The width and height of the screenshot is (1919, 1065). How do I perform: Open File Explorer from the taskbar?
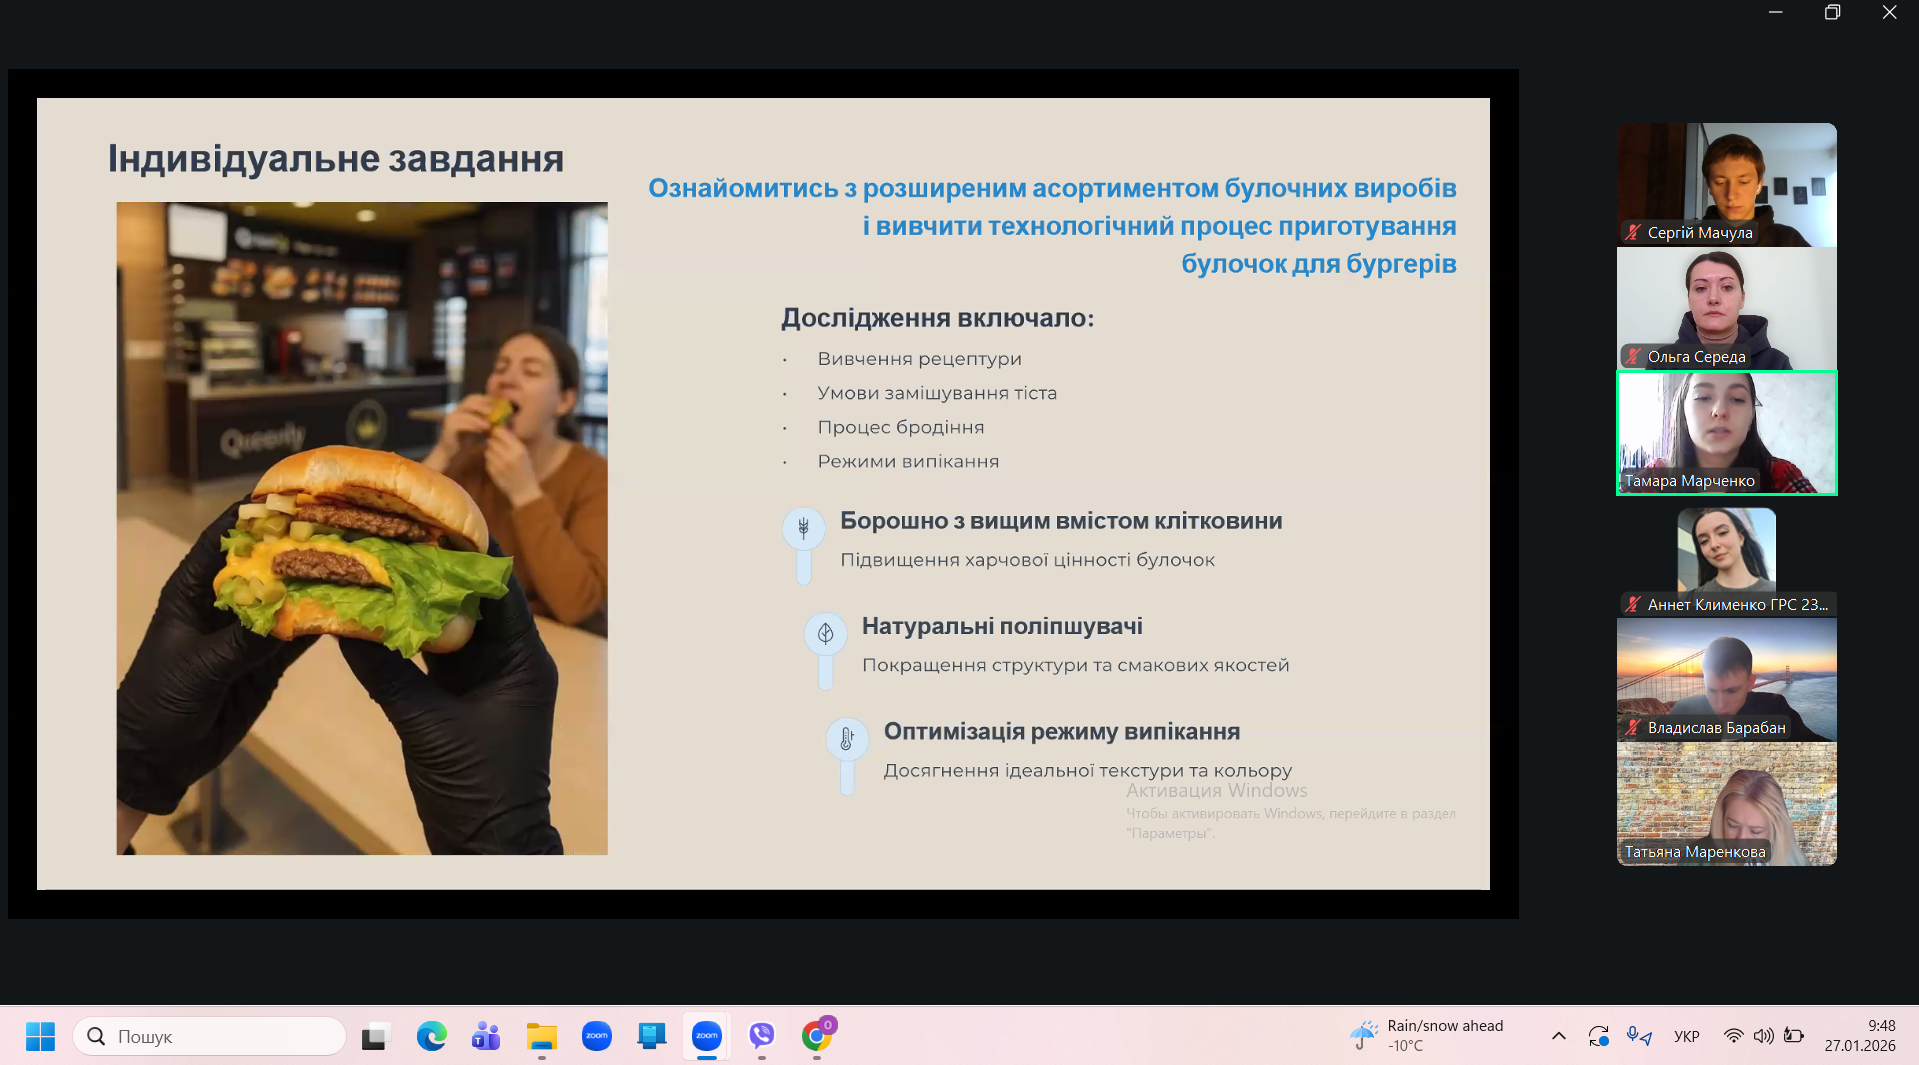541,1036
